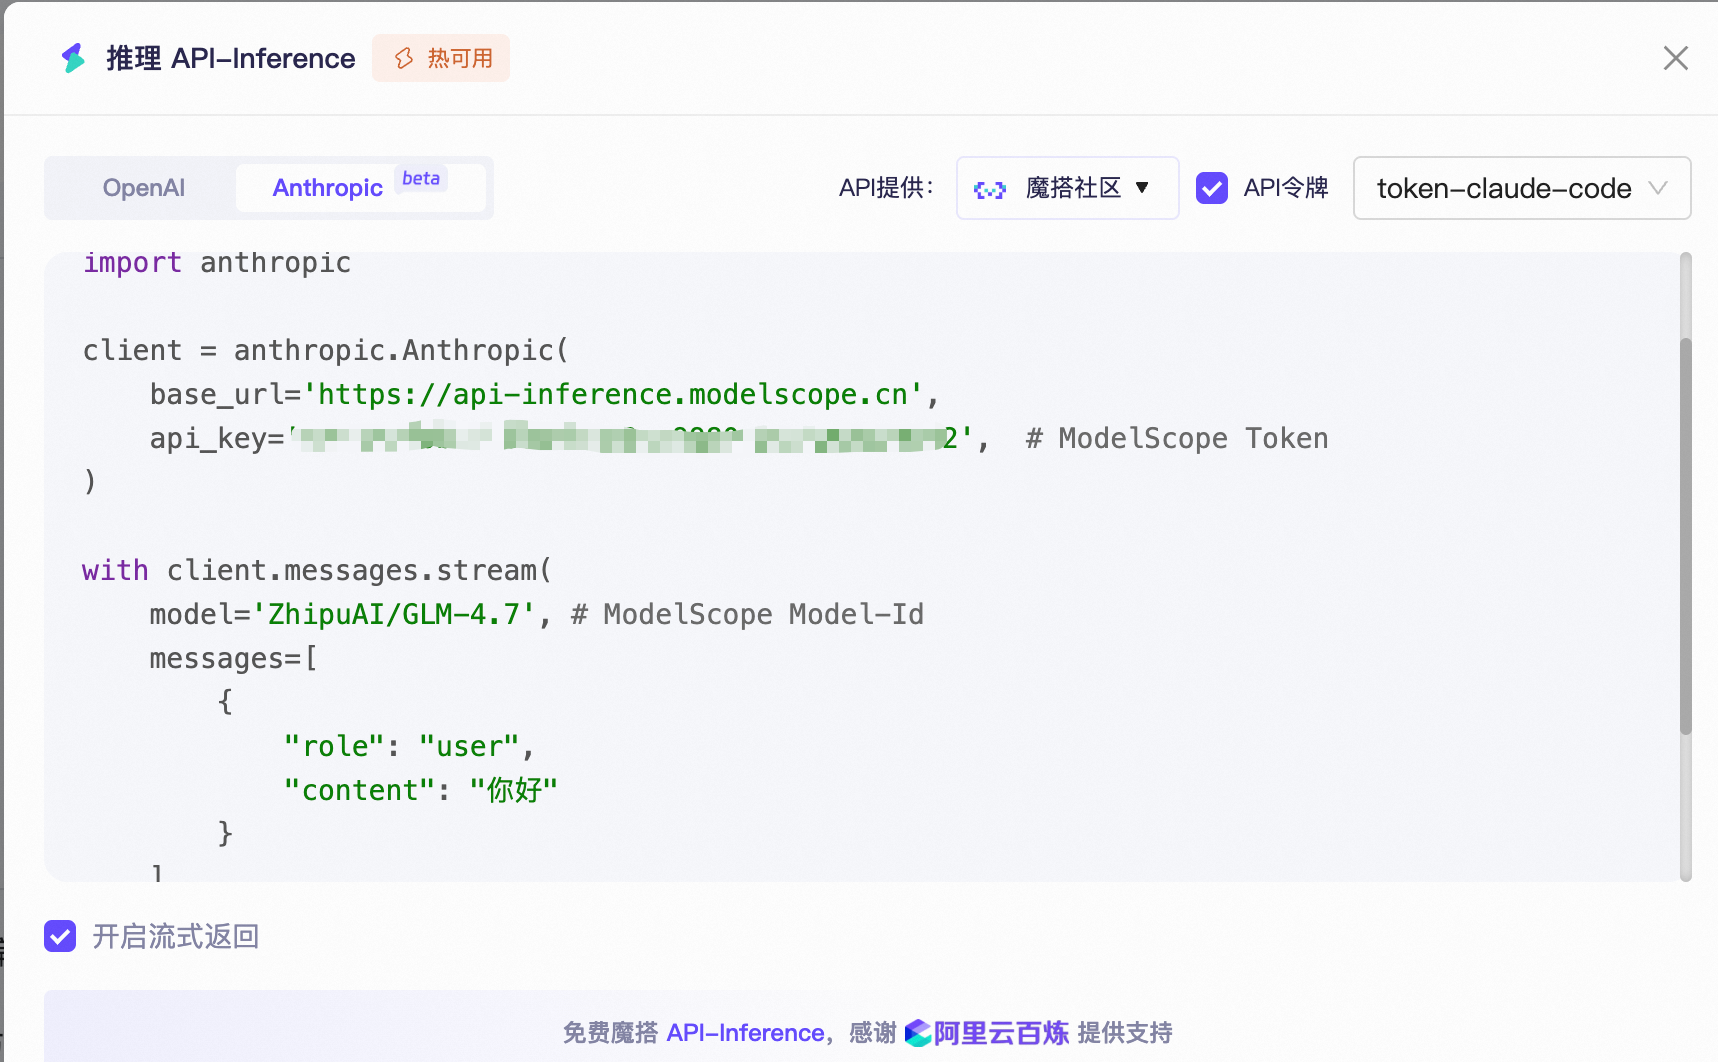Click the "role": "user" code line

tap(410, 747)
